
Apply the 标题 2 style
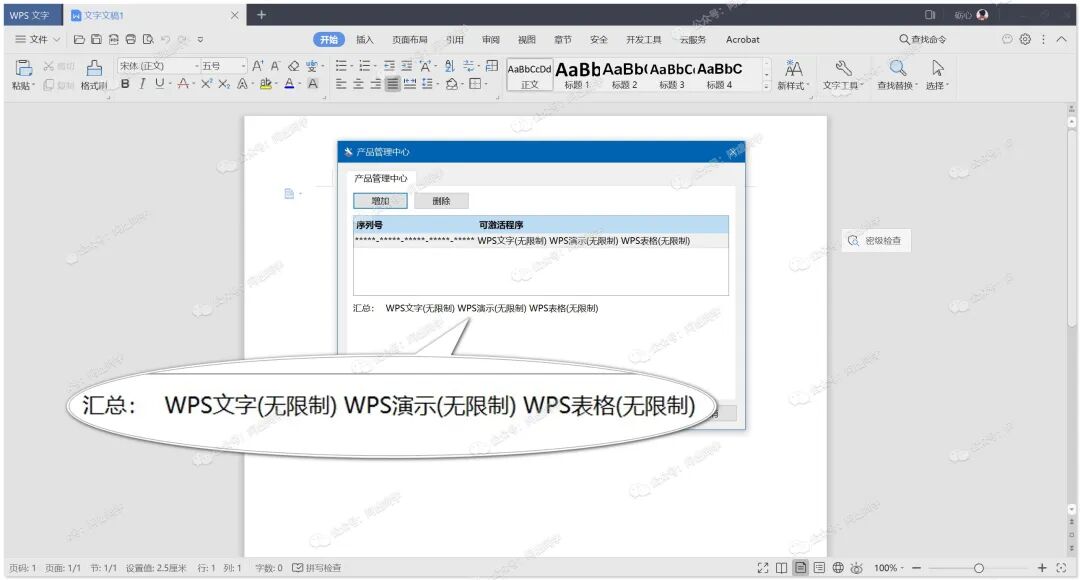[625, 74]
